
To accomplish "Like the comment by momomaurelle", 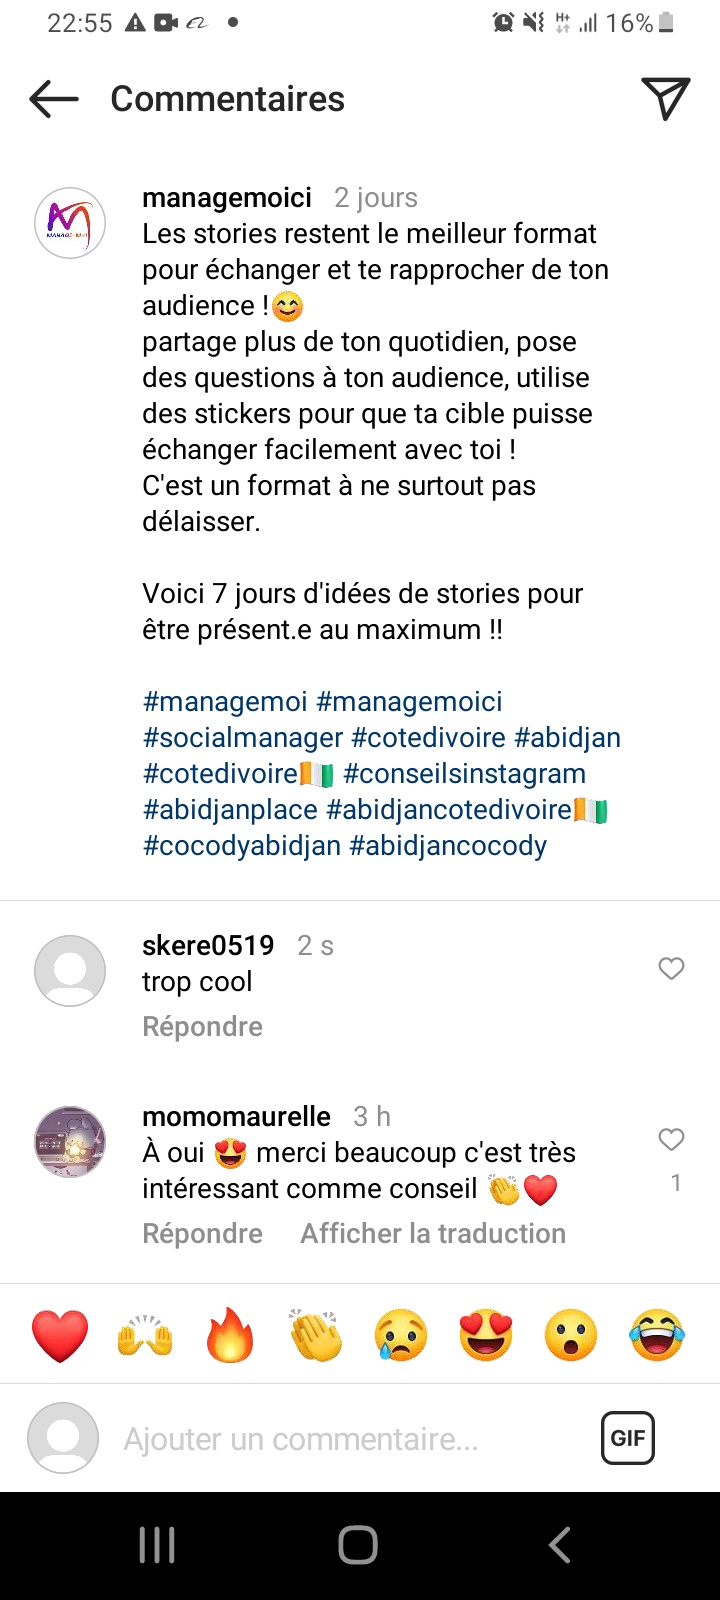I will click(671, 1139).
